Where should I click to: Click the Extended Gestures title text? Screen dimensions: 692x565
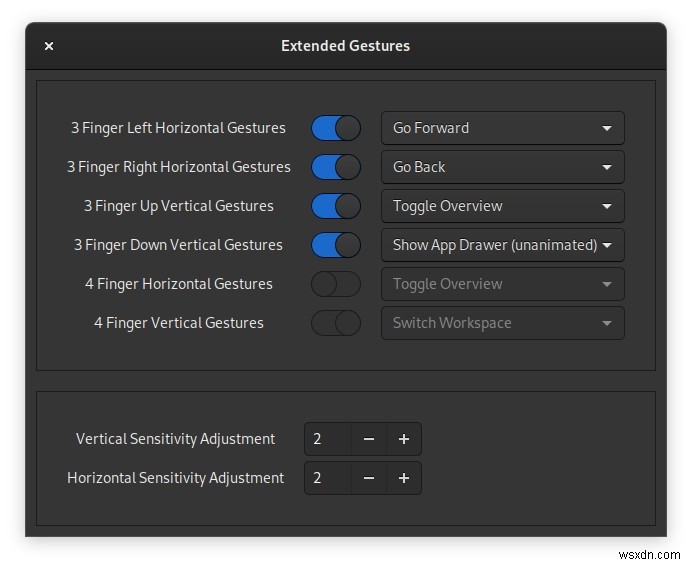pos(346,46)
